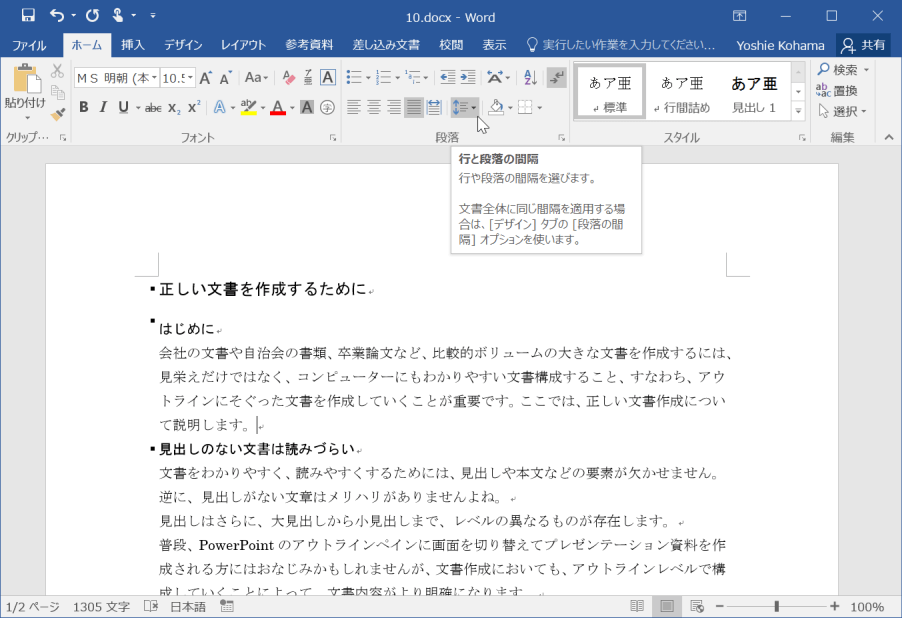Screen dimensions: 902x618
Task: Switch to the 挿入 tab
Action: click(x=133, y=45)
